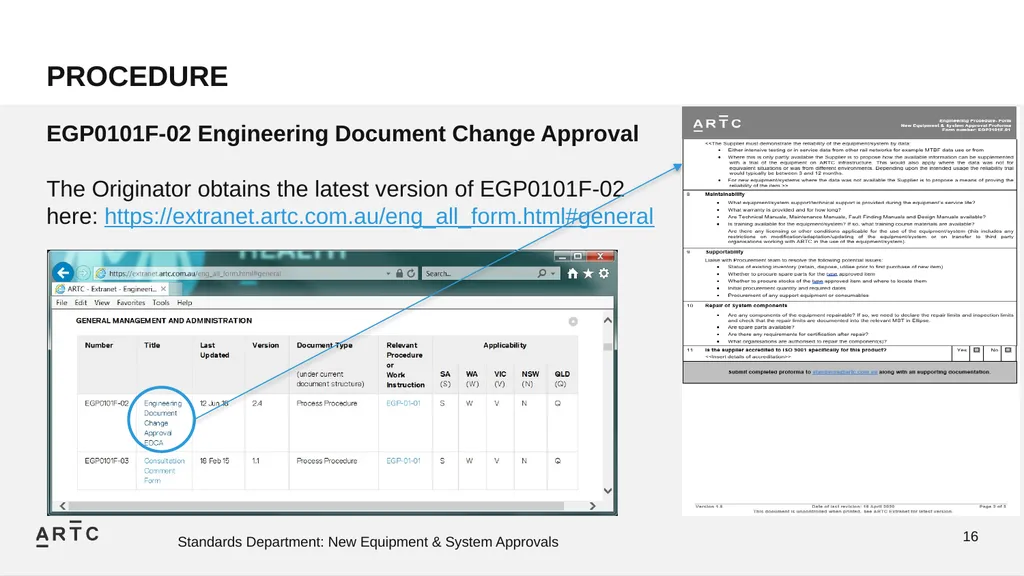Select the EGP0101F-03 number cell
This screenshot has width=1024, height=576.
(x=106, y=461)
